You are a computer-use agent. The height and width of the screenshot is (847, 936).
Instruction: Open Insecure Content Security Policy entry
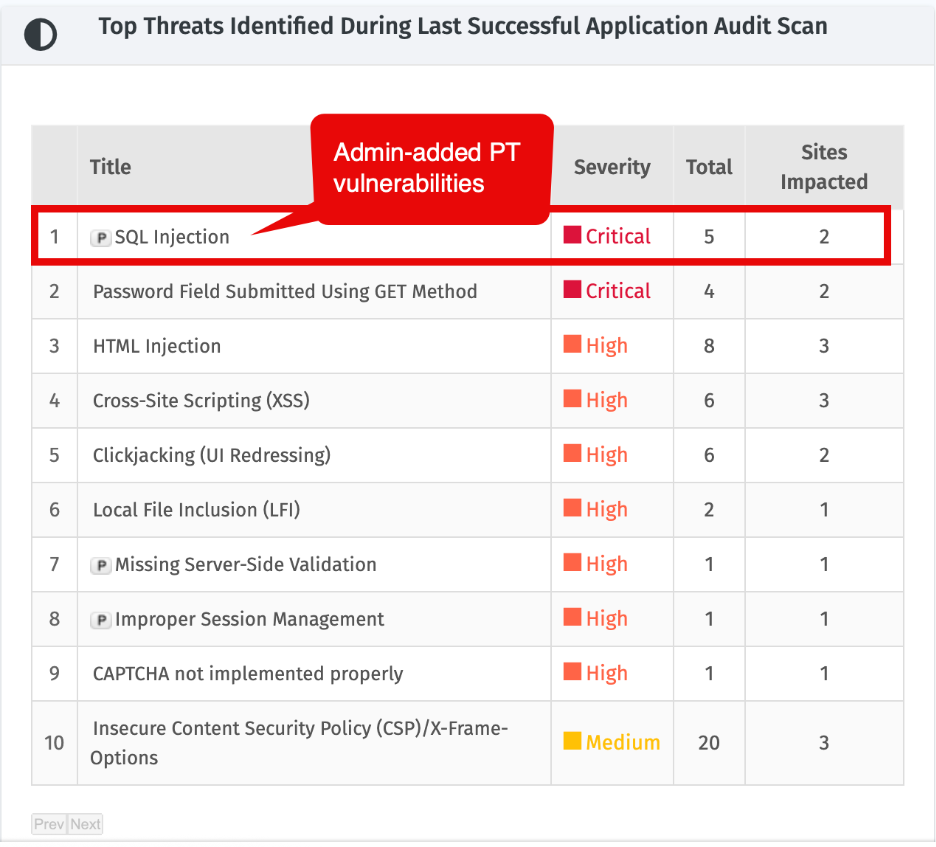[x=299, y=743]
